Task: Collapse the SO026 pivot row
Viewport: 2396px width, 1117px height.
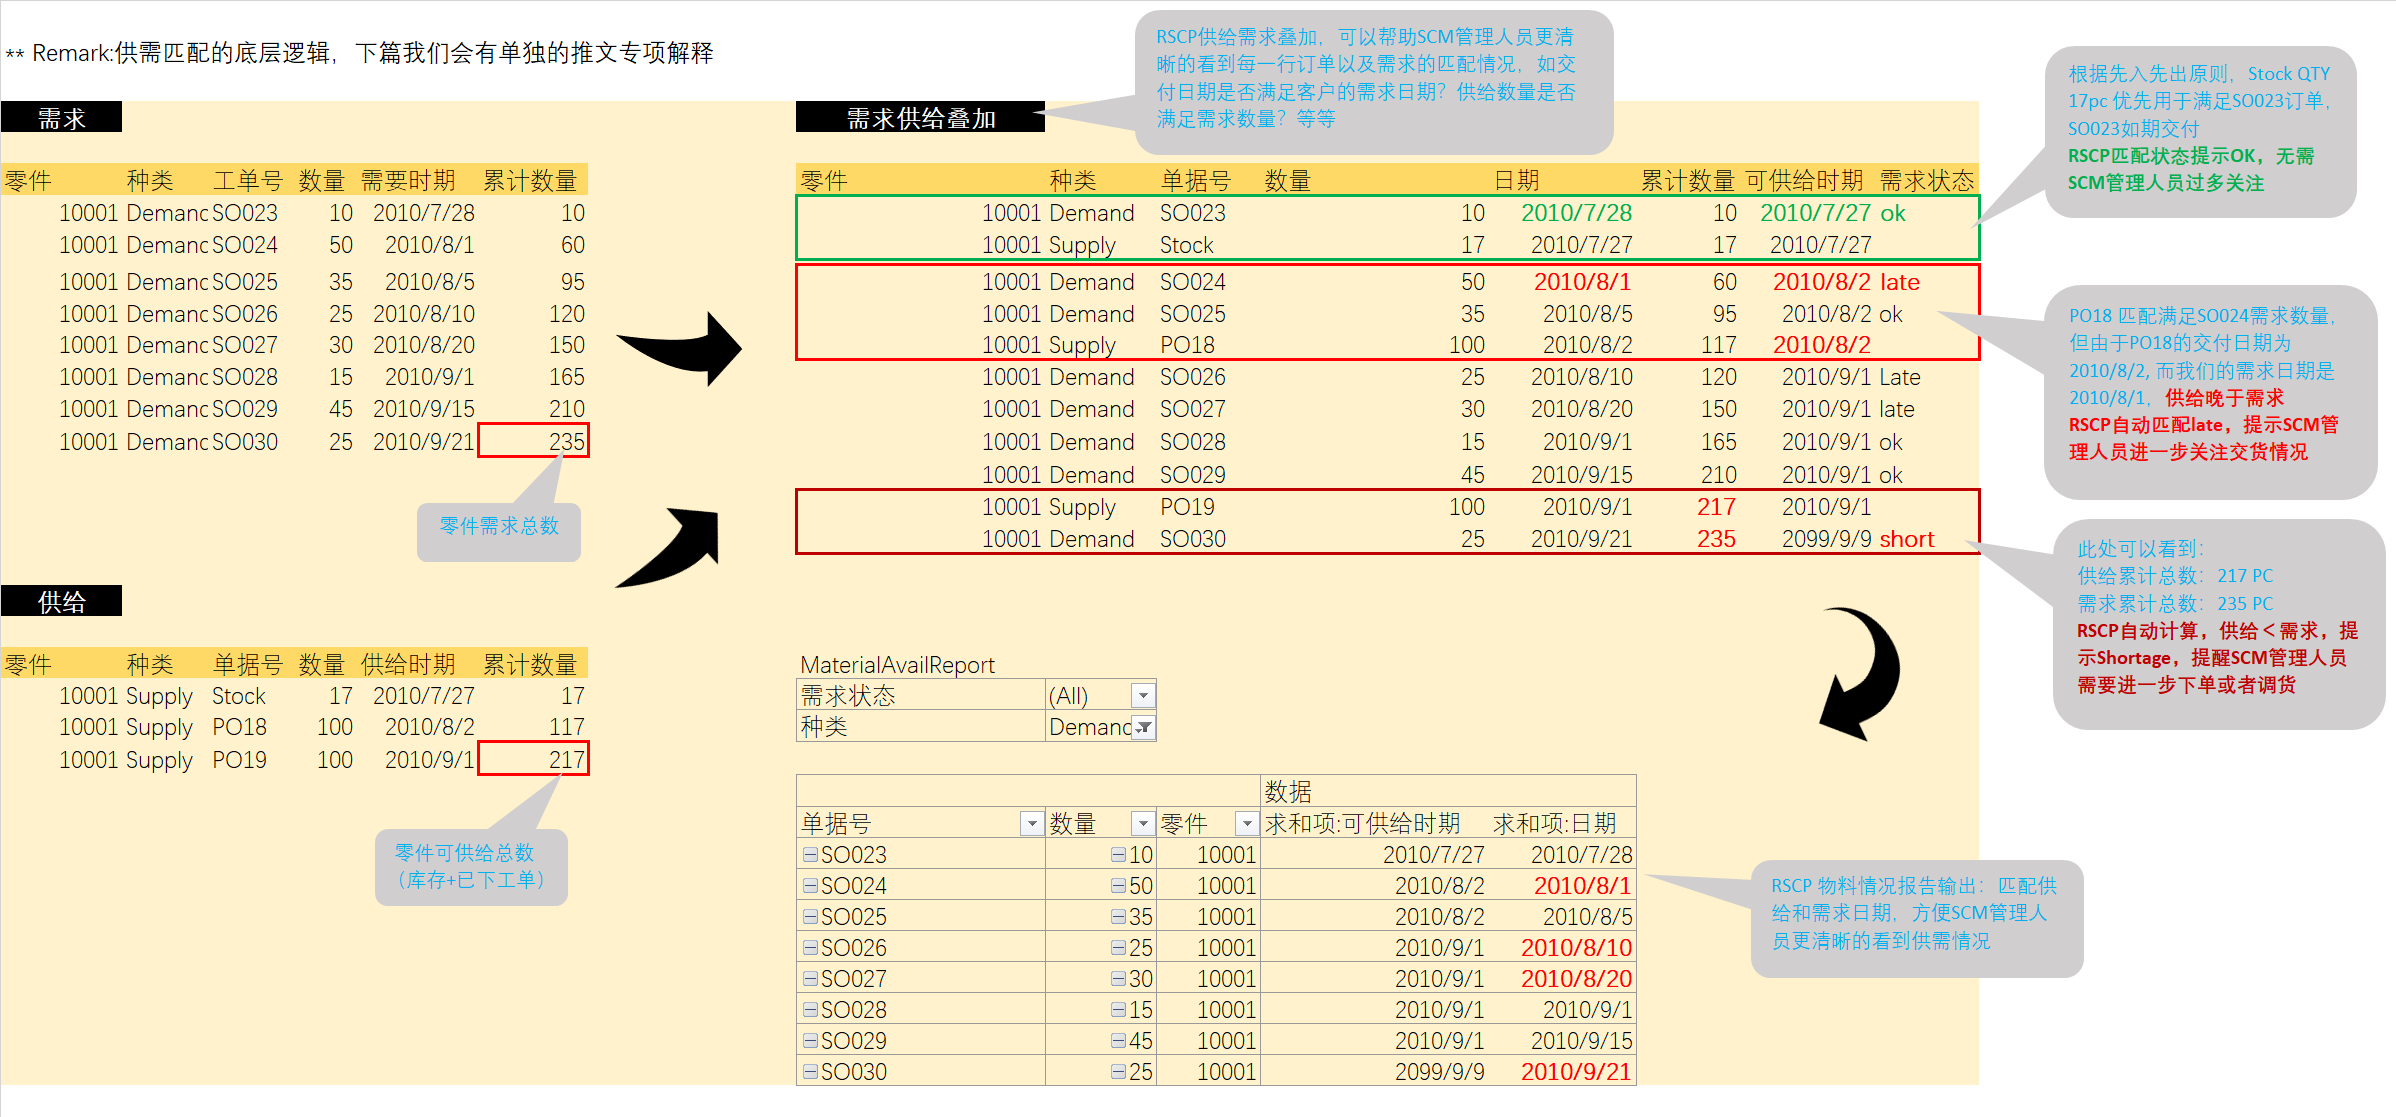Action: tap(811, 948)
